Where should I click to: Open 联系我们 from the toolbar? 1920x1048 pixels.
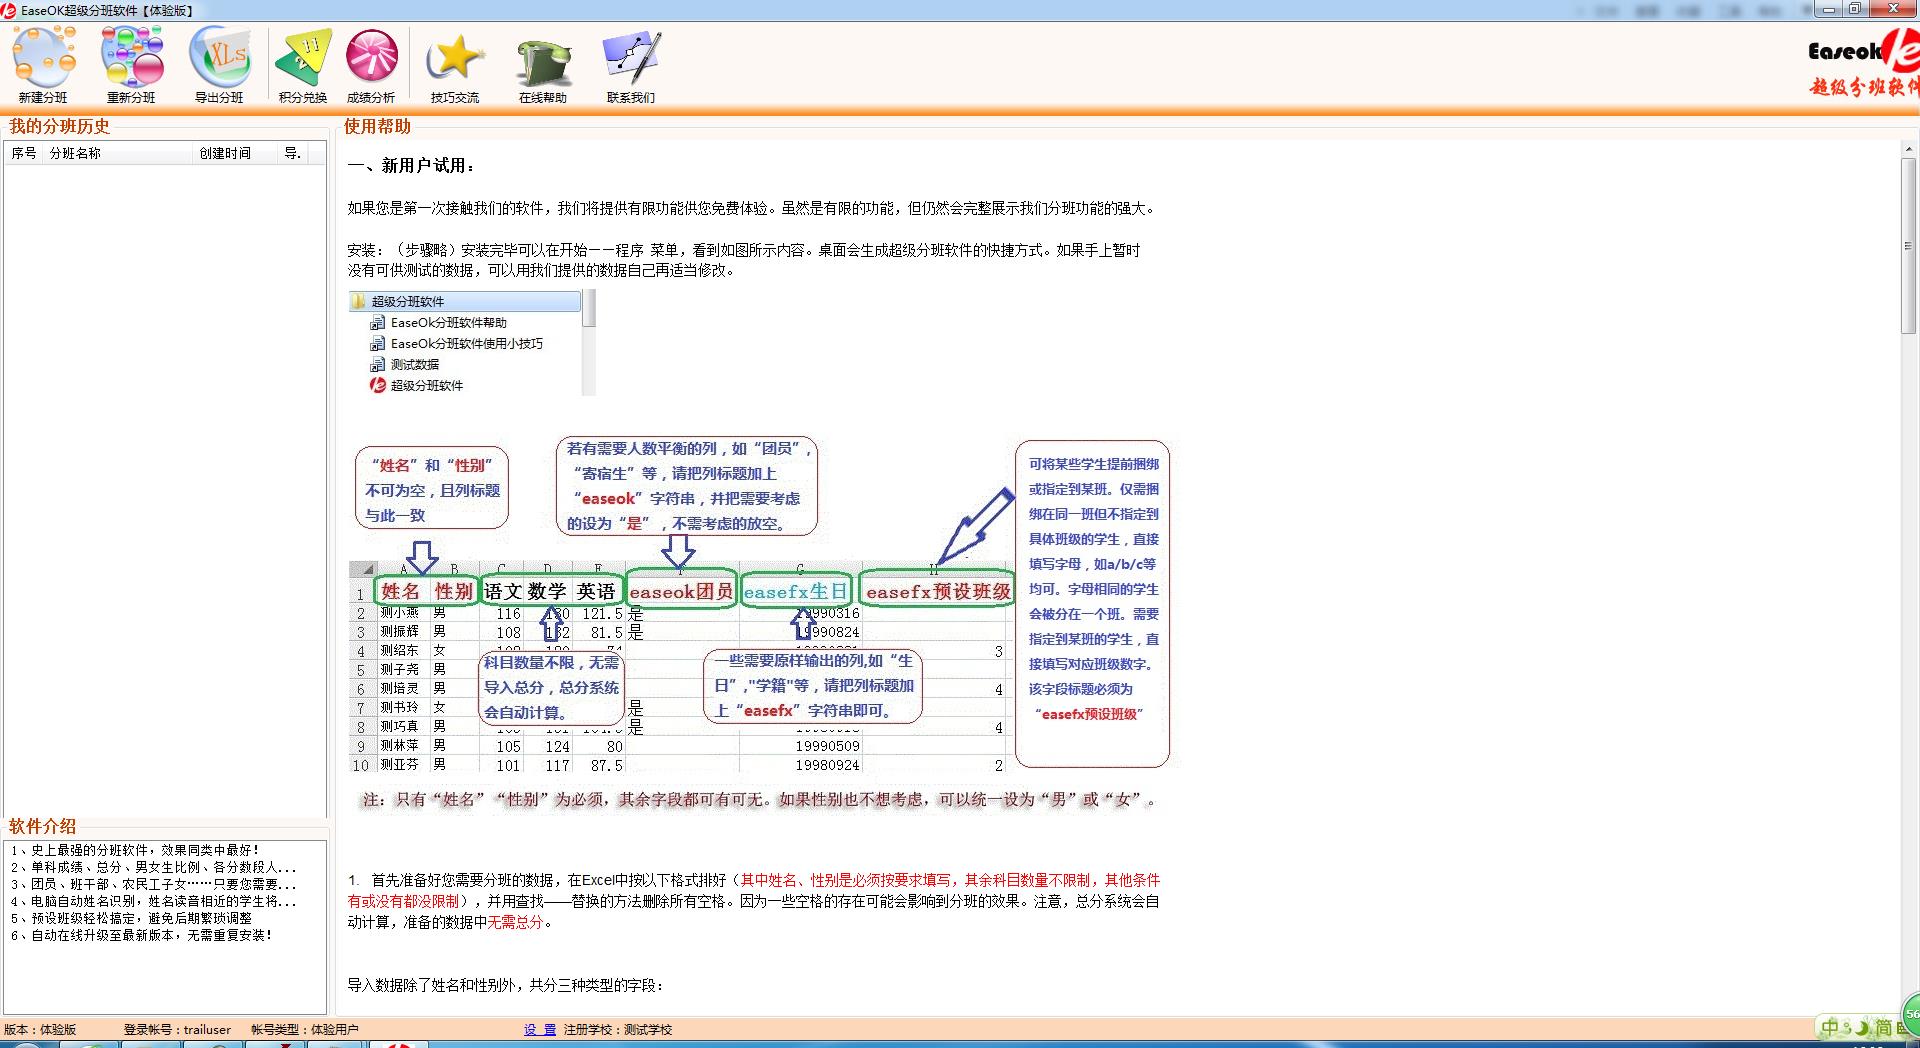631,65
